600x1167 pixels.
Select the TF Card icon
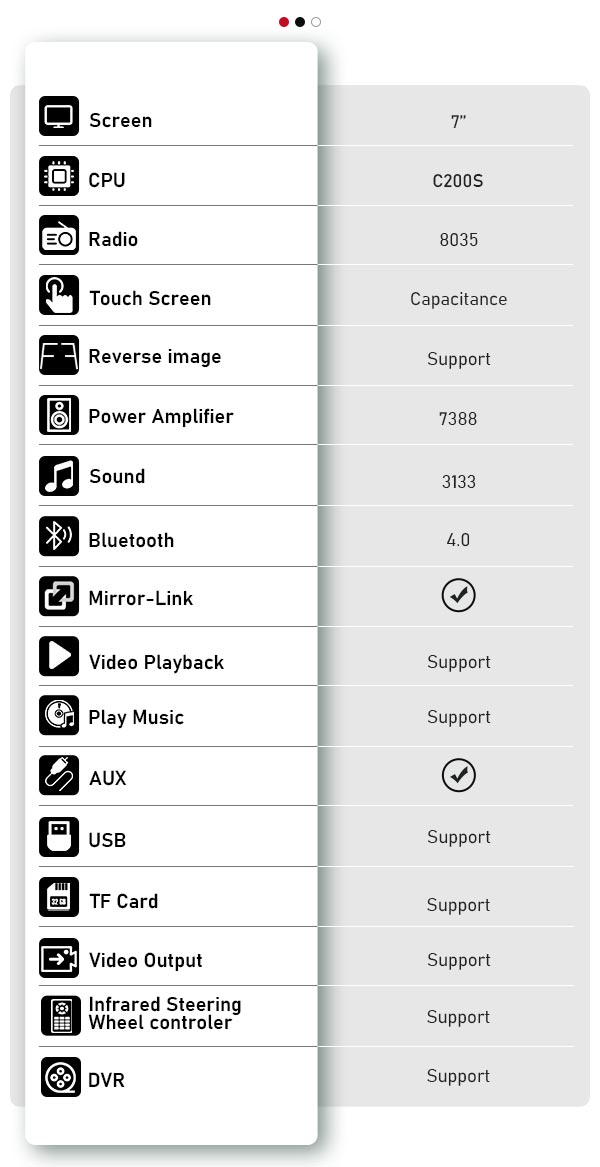[x=59, y=898]
